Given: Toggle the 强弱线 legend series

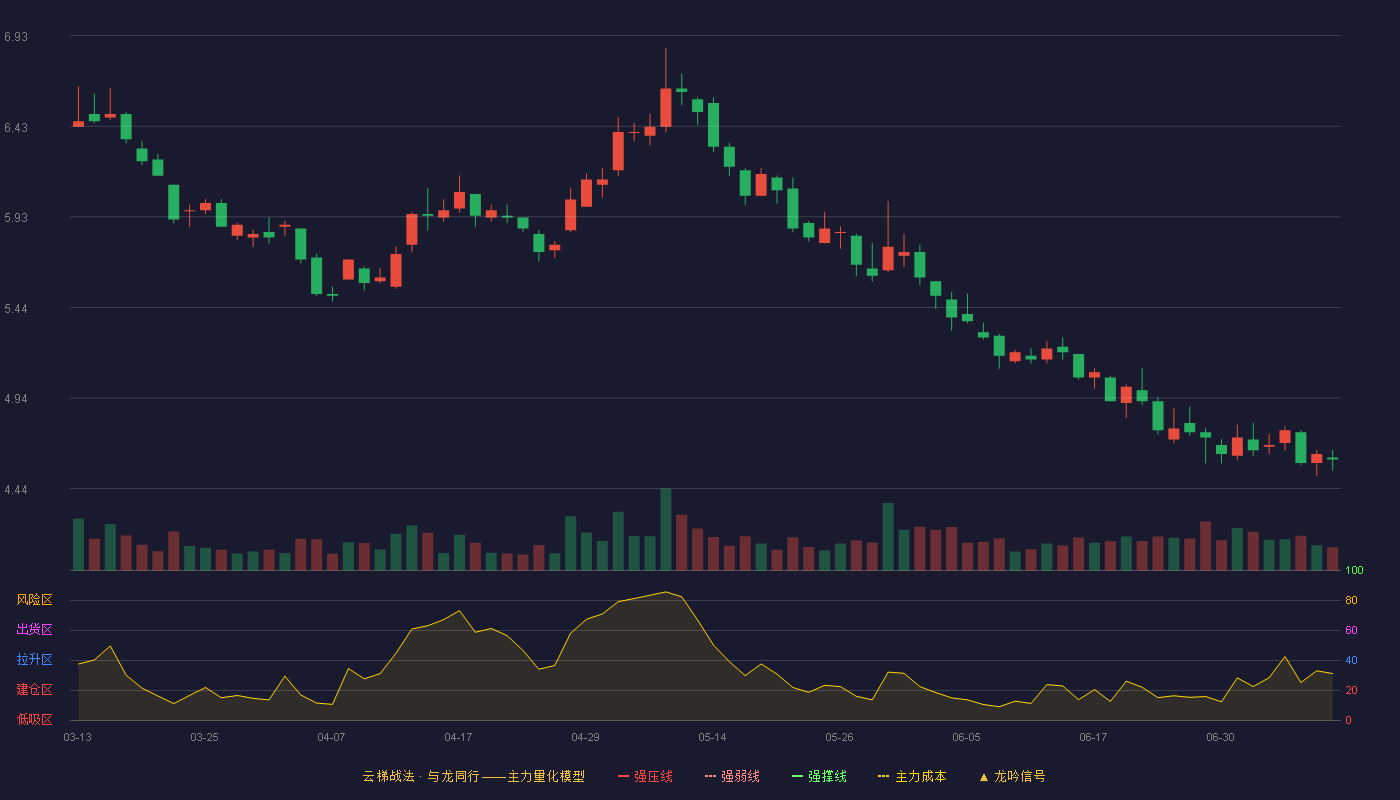Looking at the screenshot, I should [732, 776].
